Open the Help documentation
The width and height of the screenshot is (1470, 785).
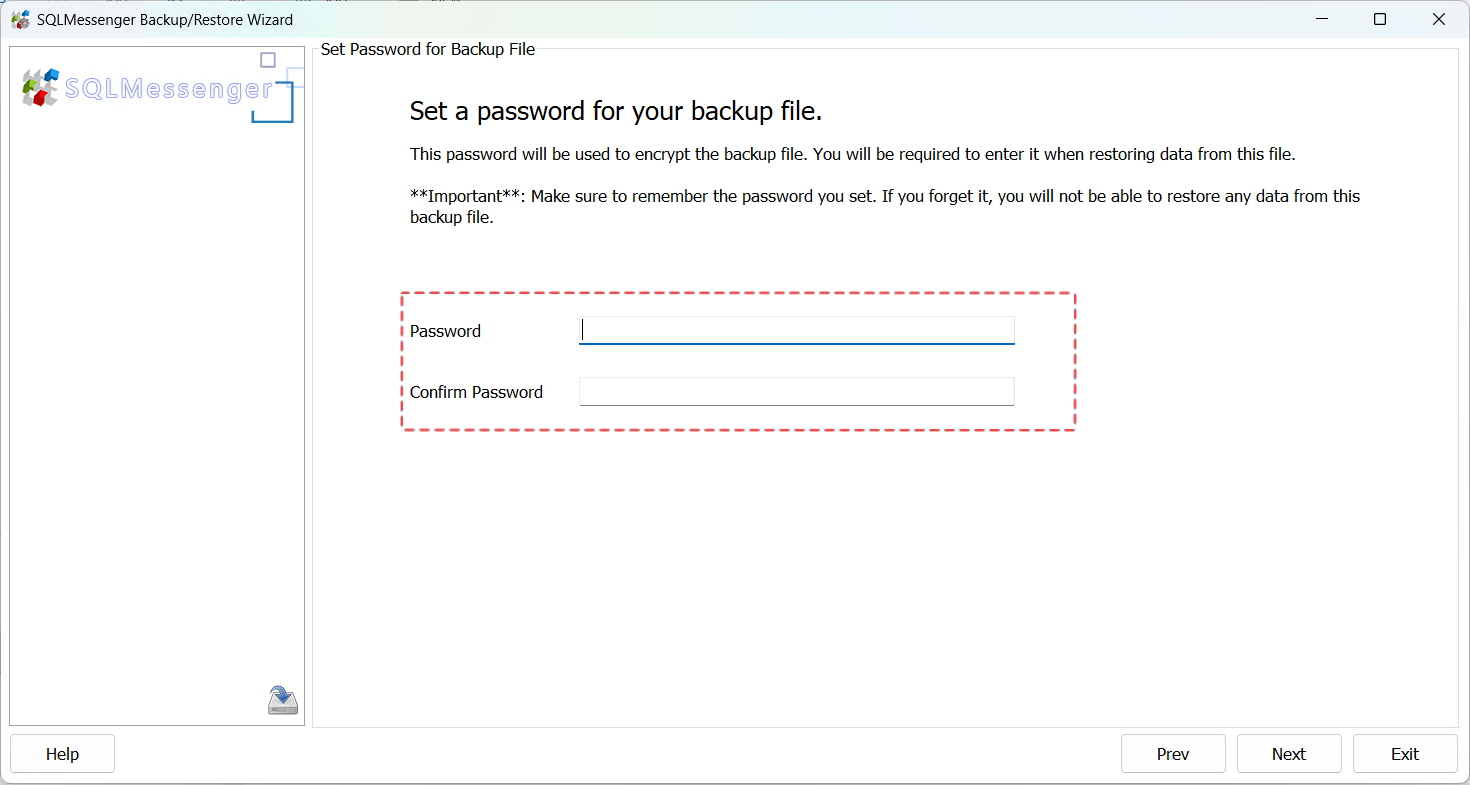(x=62, y=753)
